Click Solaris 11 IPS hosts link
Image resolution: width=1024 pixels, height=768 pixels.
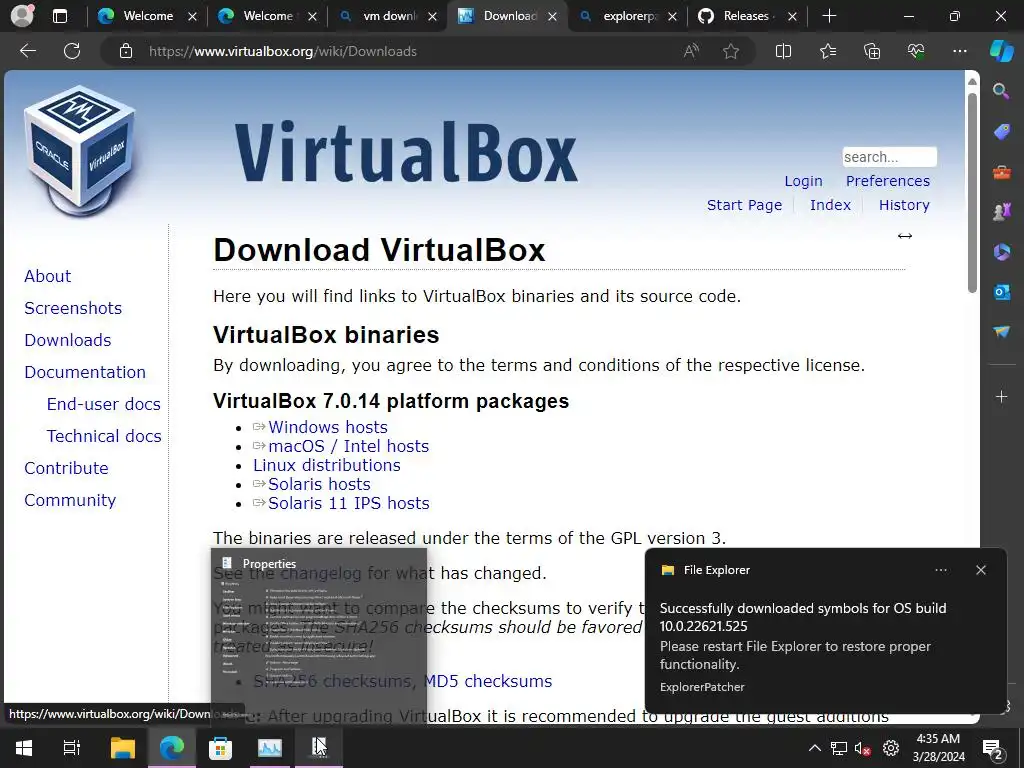[349, 503]
